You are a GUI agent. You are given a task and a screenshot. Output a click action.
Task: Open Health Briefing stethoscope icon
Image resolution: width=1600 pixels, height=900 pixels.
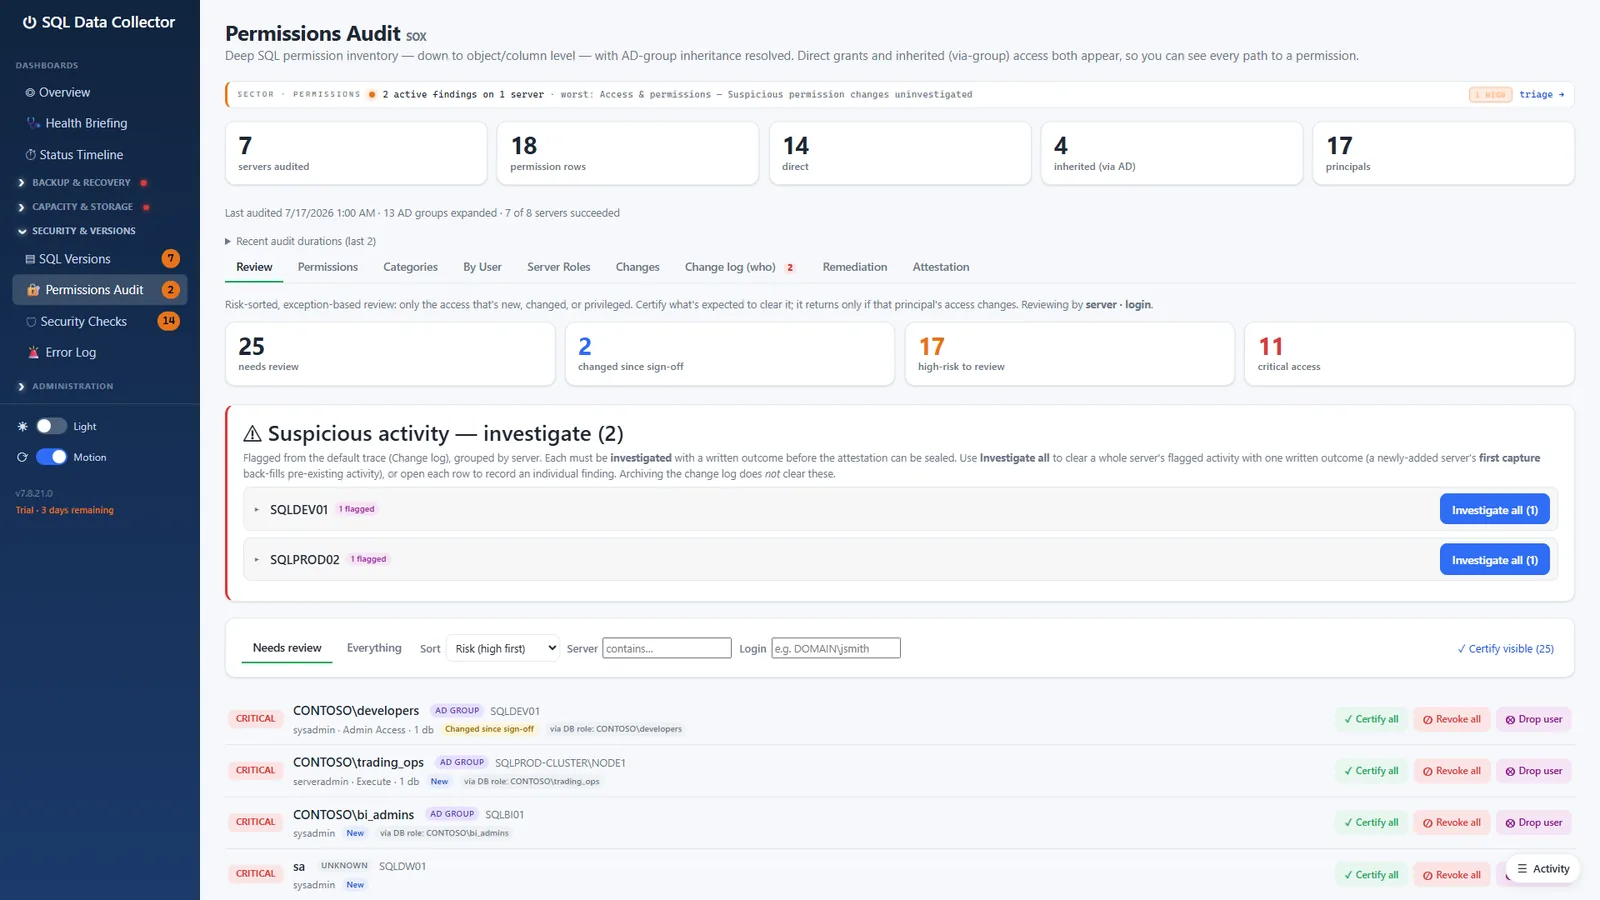[34, 123]
